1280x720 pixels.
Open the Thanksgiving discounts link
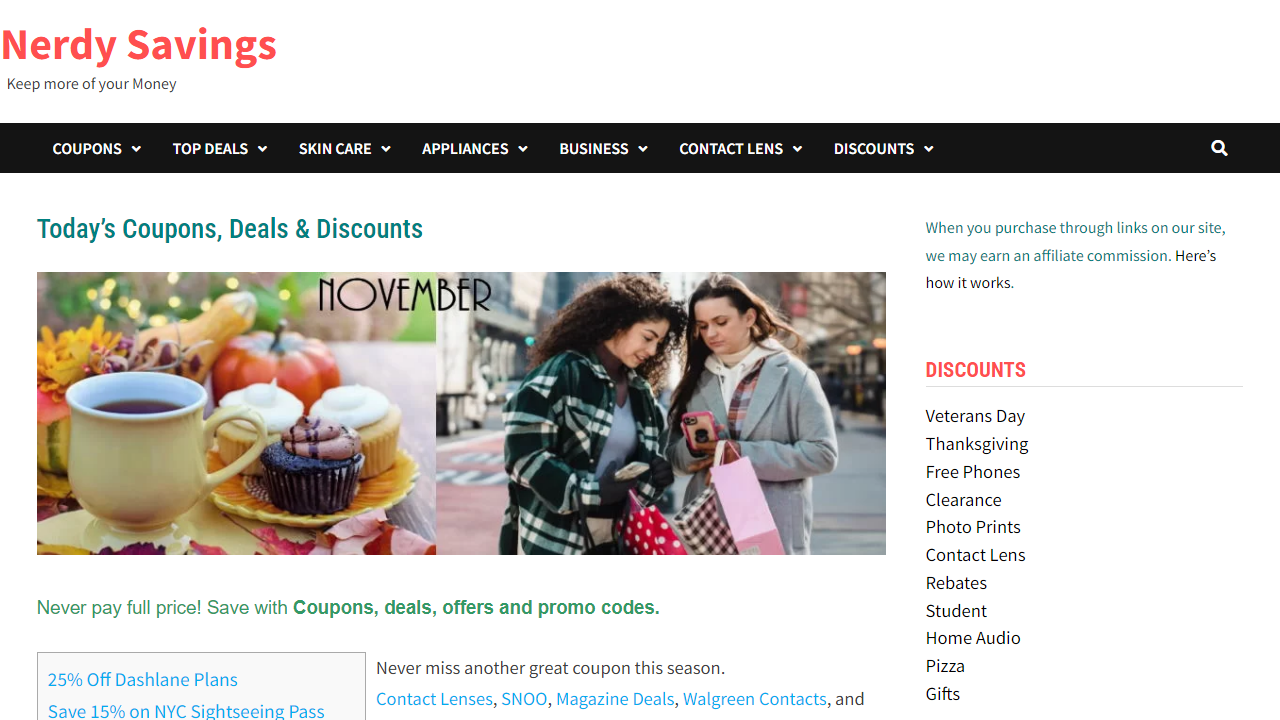[976, 443]
